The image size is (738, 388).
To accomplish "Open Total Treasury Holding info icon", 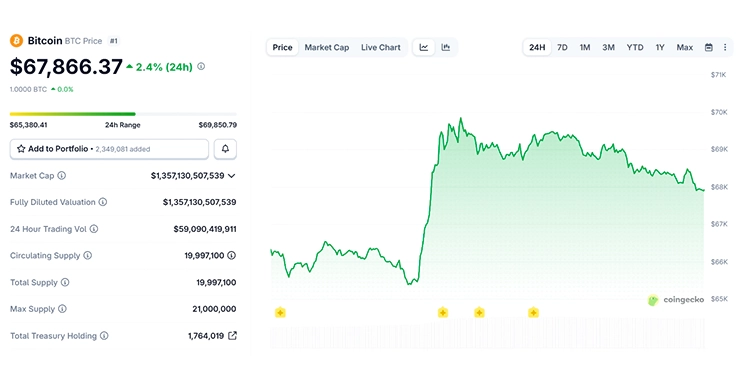I will [x=104, y=336].
